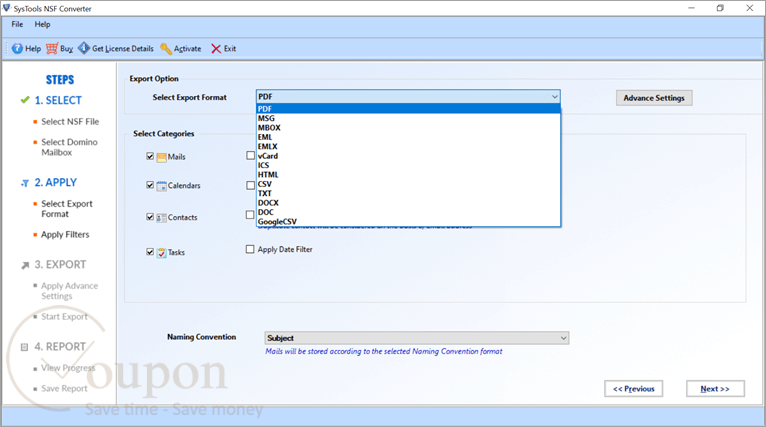Tick the filter checkbox right of Contacts
Image resolution: width=766 pixels, height=427 pixels.
(x=250, y=214)
